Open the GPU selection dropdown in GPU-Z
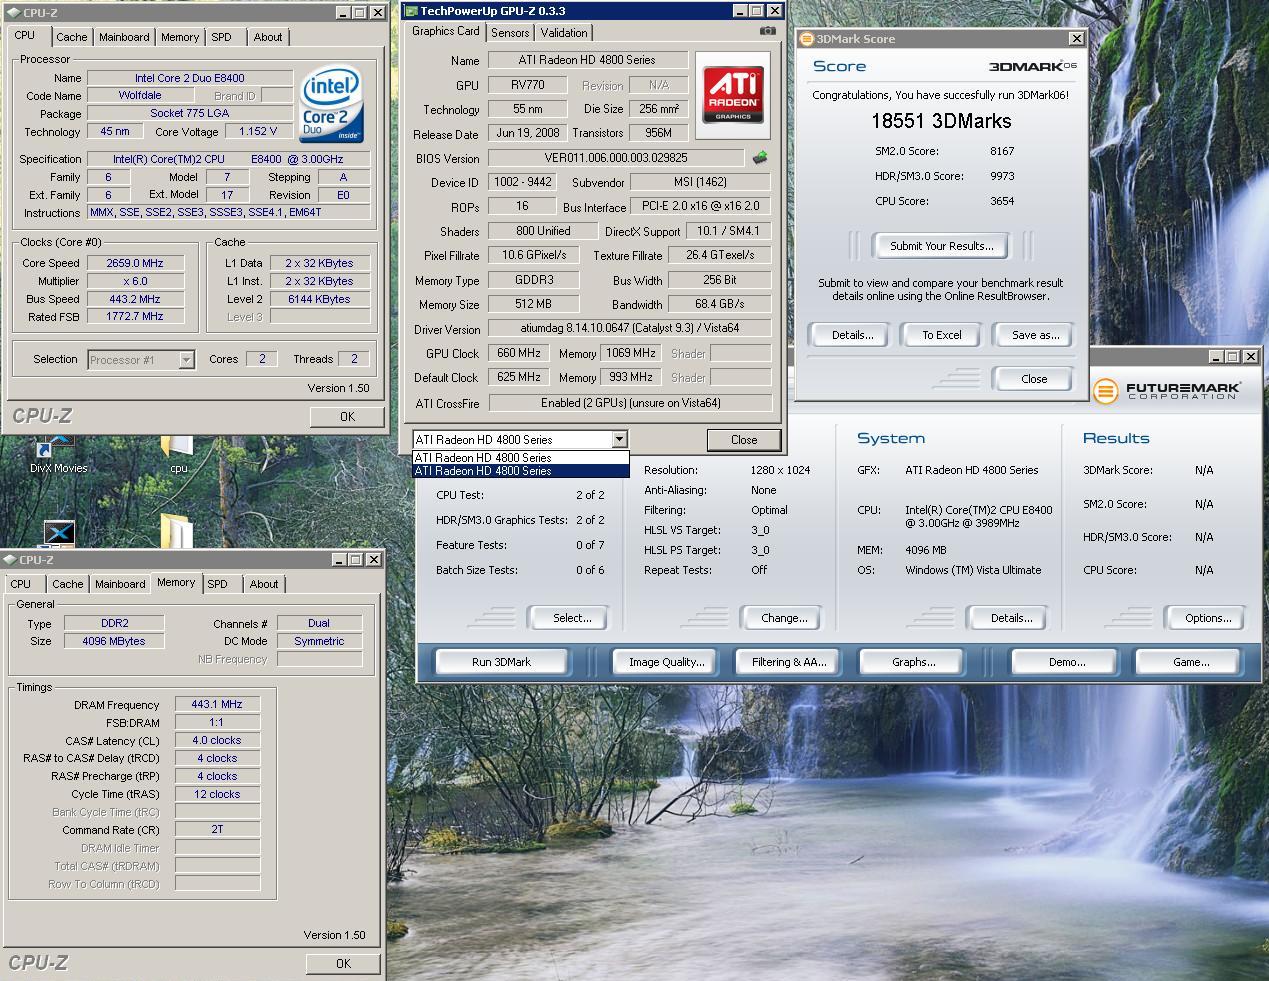This screenshot has width=1269, height=981. (619, 439)
